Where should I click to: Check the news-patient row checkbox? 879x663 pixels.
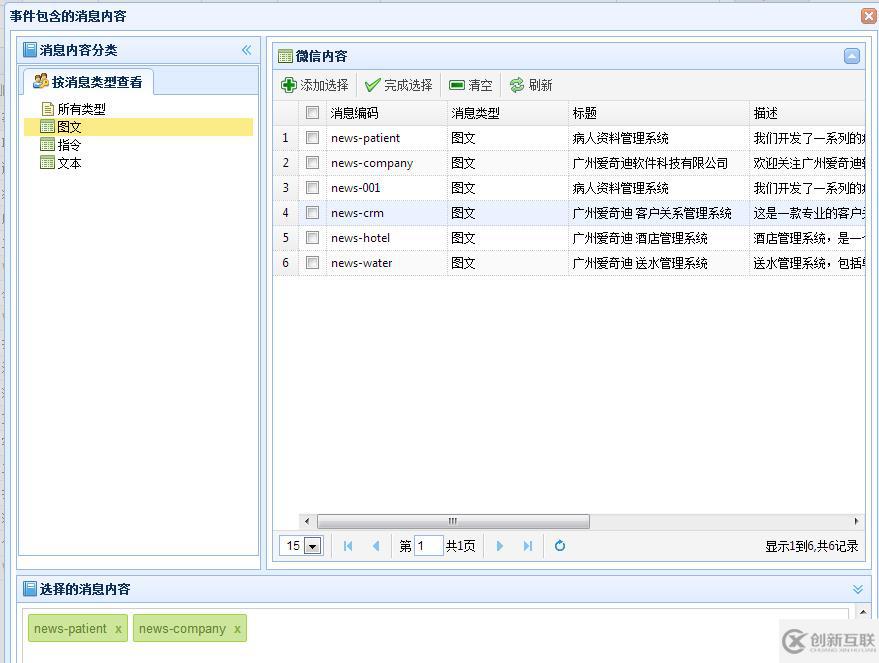(x=312, y=138)
